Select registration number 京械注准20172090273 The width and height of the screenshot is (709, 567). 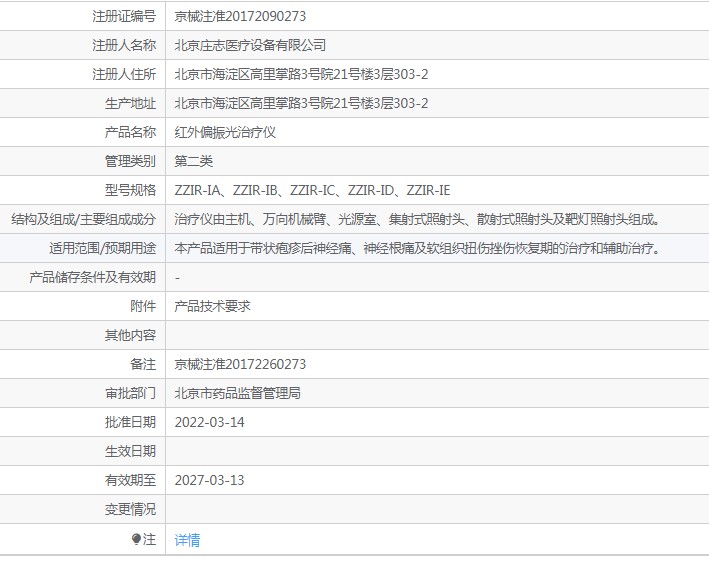tap(240, 16)
